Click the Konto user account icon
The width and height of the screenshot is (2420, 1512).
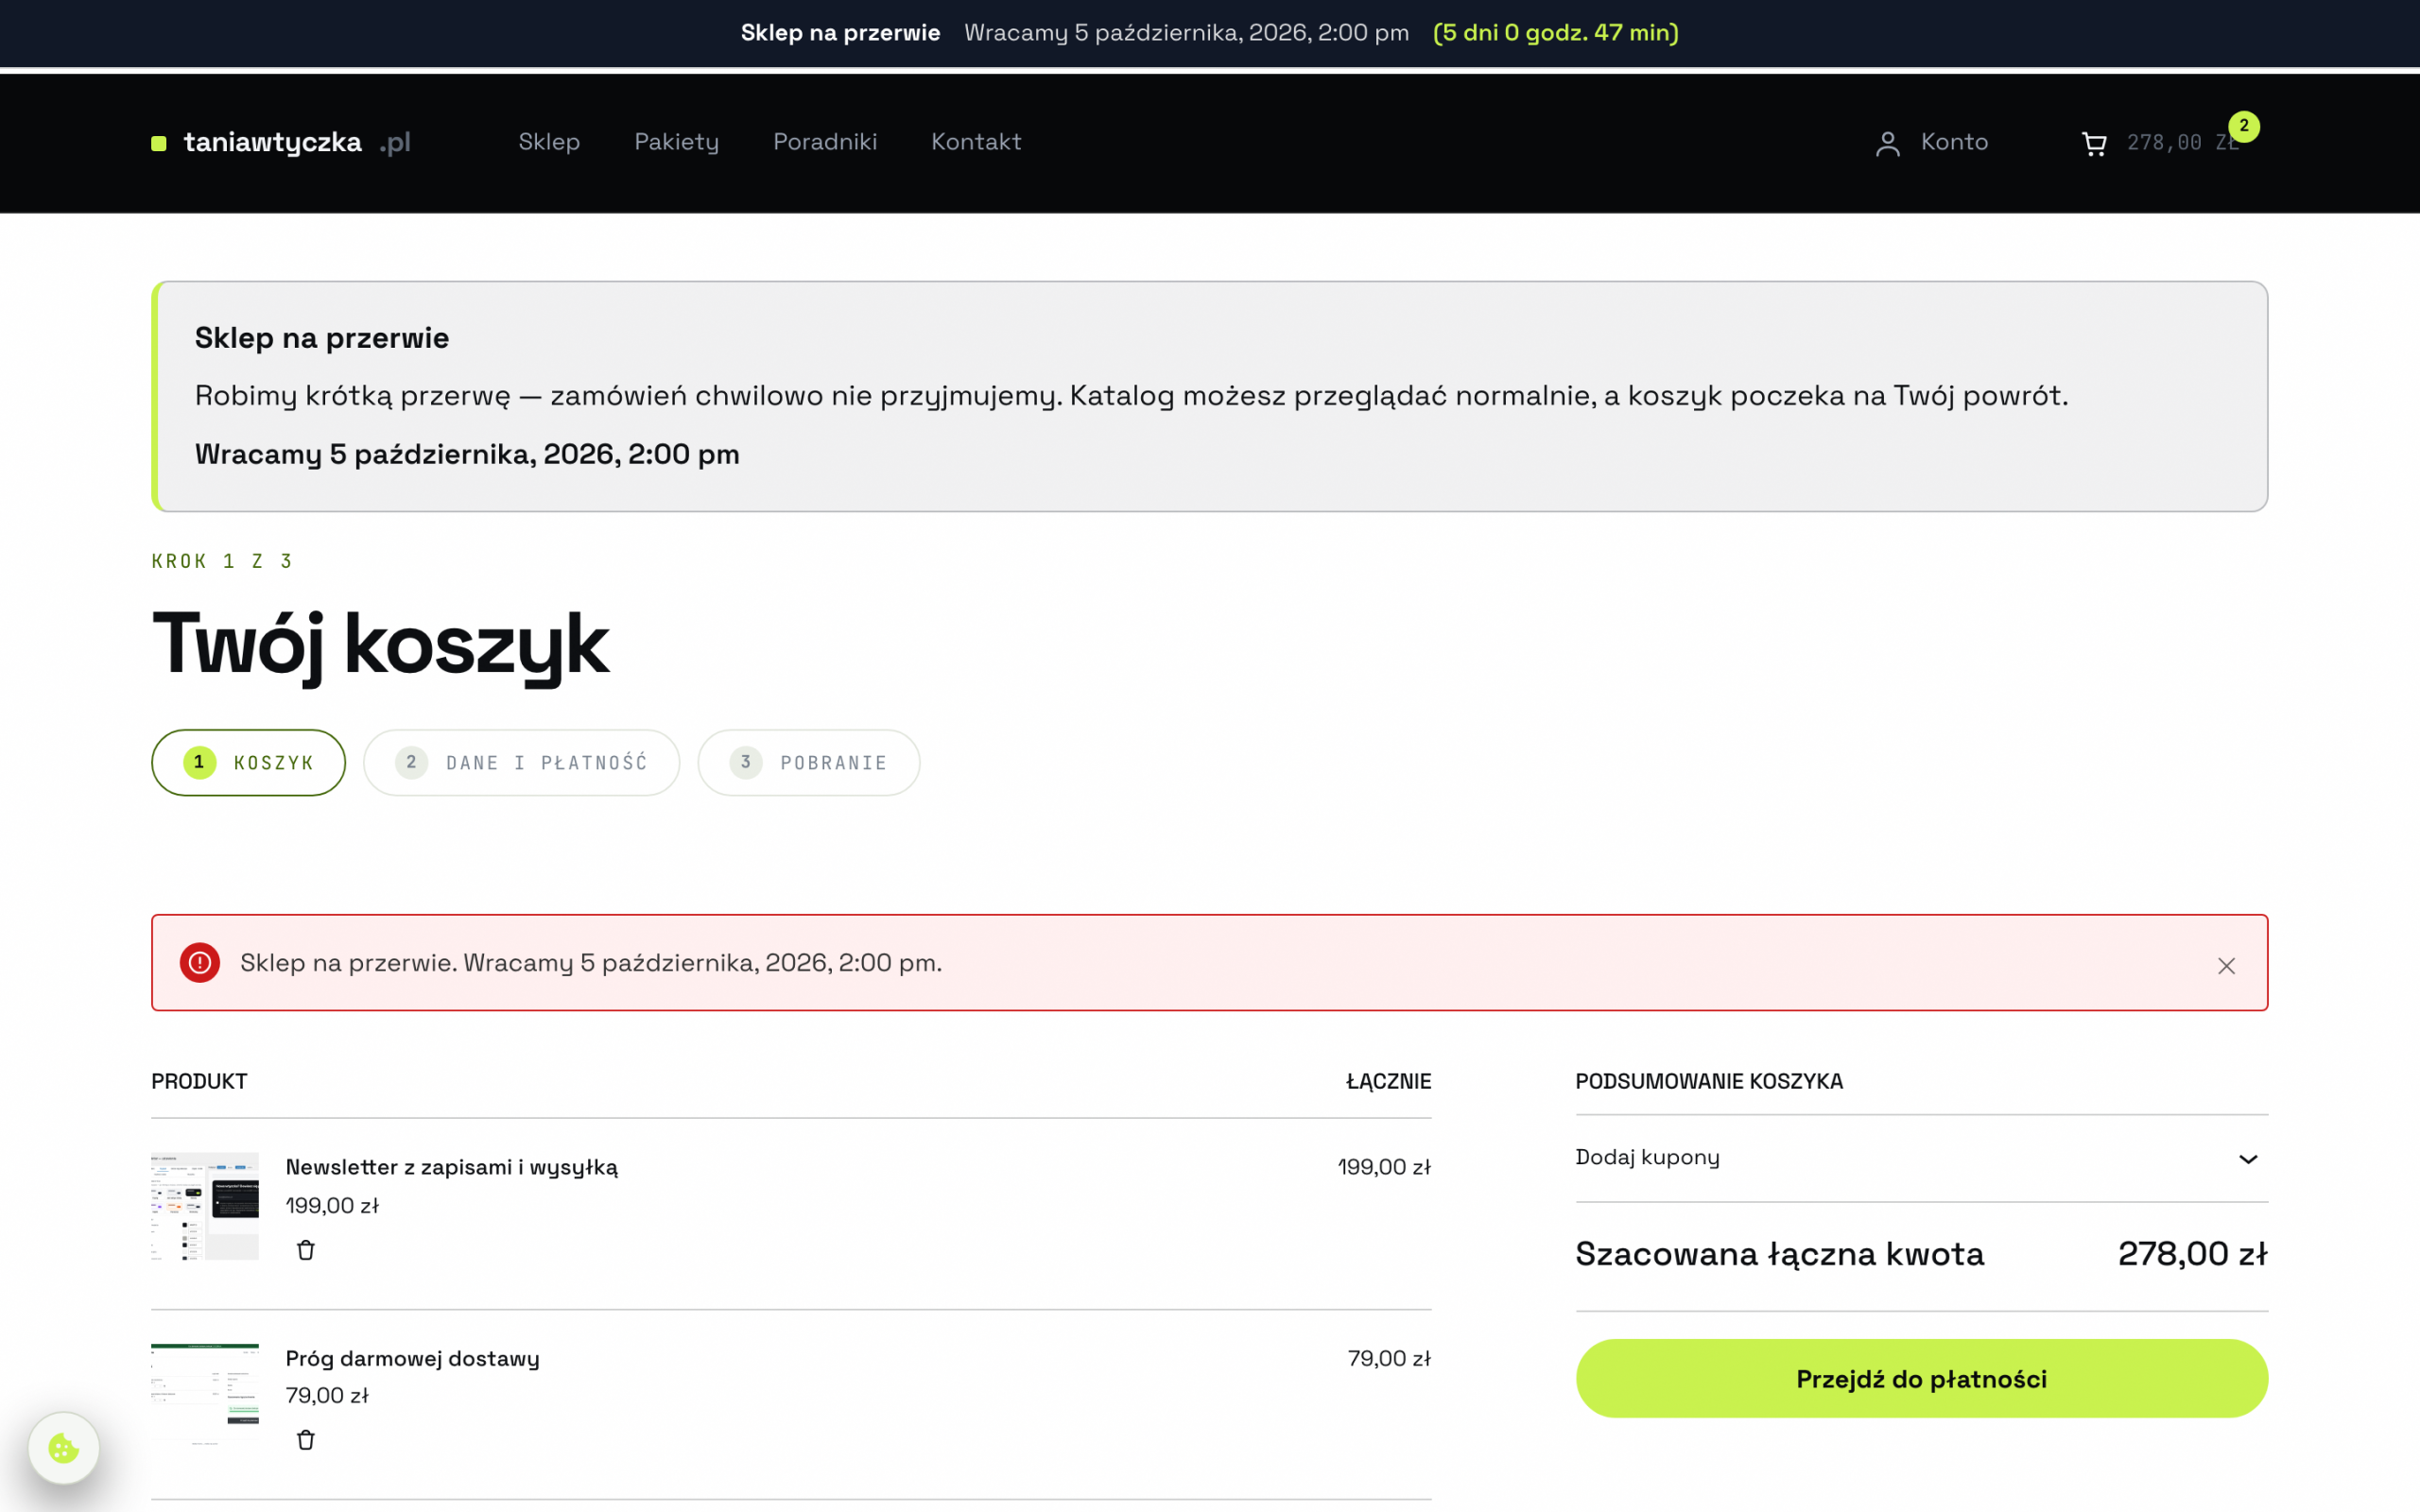(x=1887, y=144)
